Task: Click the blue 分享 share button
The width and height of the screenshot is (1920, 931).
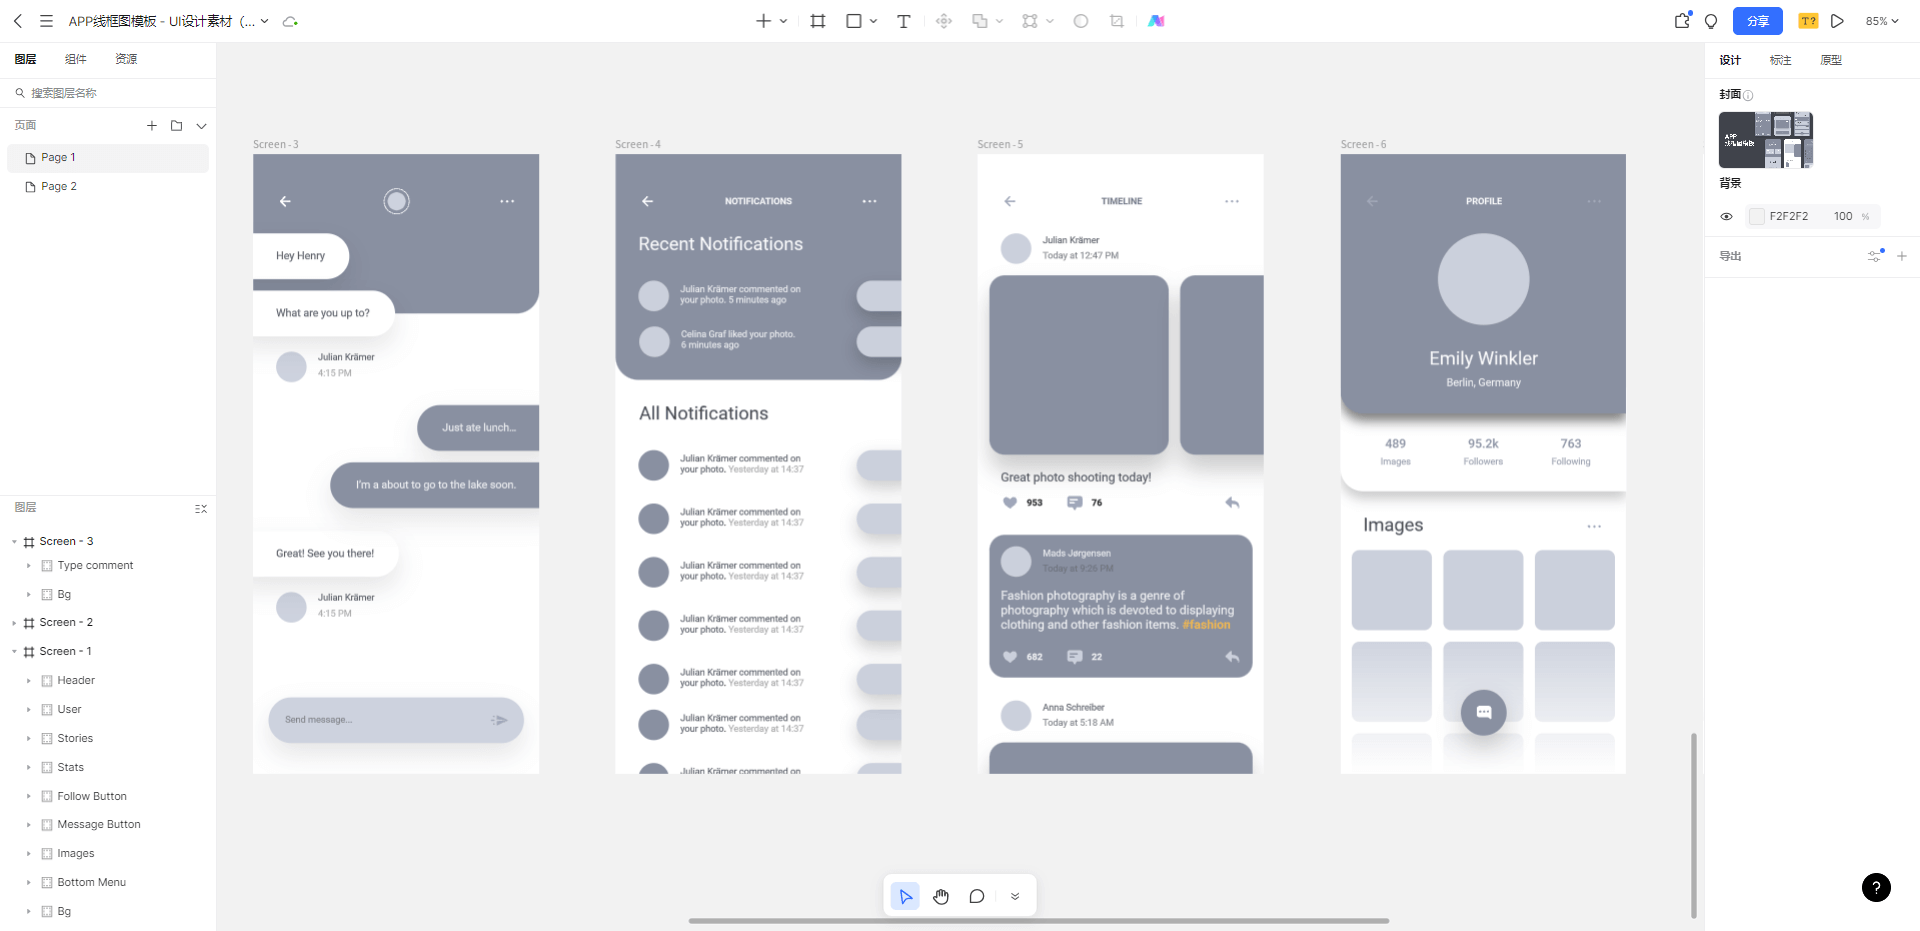Action: (1757, 21)
